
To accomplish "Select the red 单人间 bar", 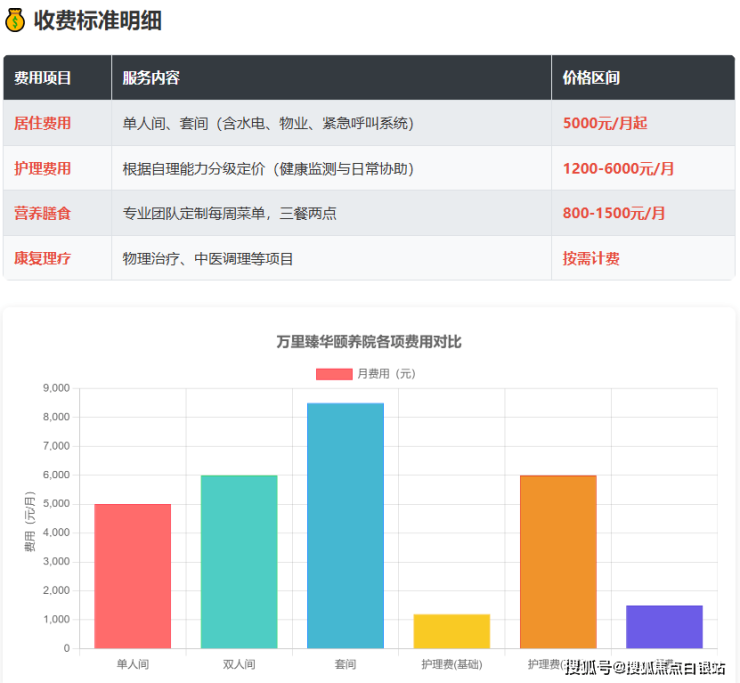I will click(133, 576).
